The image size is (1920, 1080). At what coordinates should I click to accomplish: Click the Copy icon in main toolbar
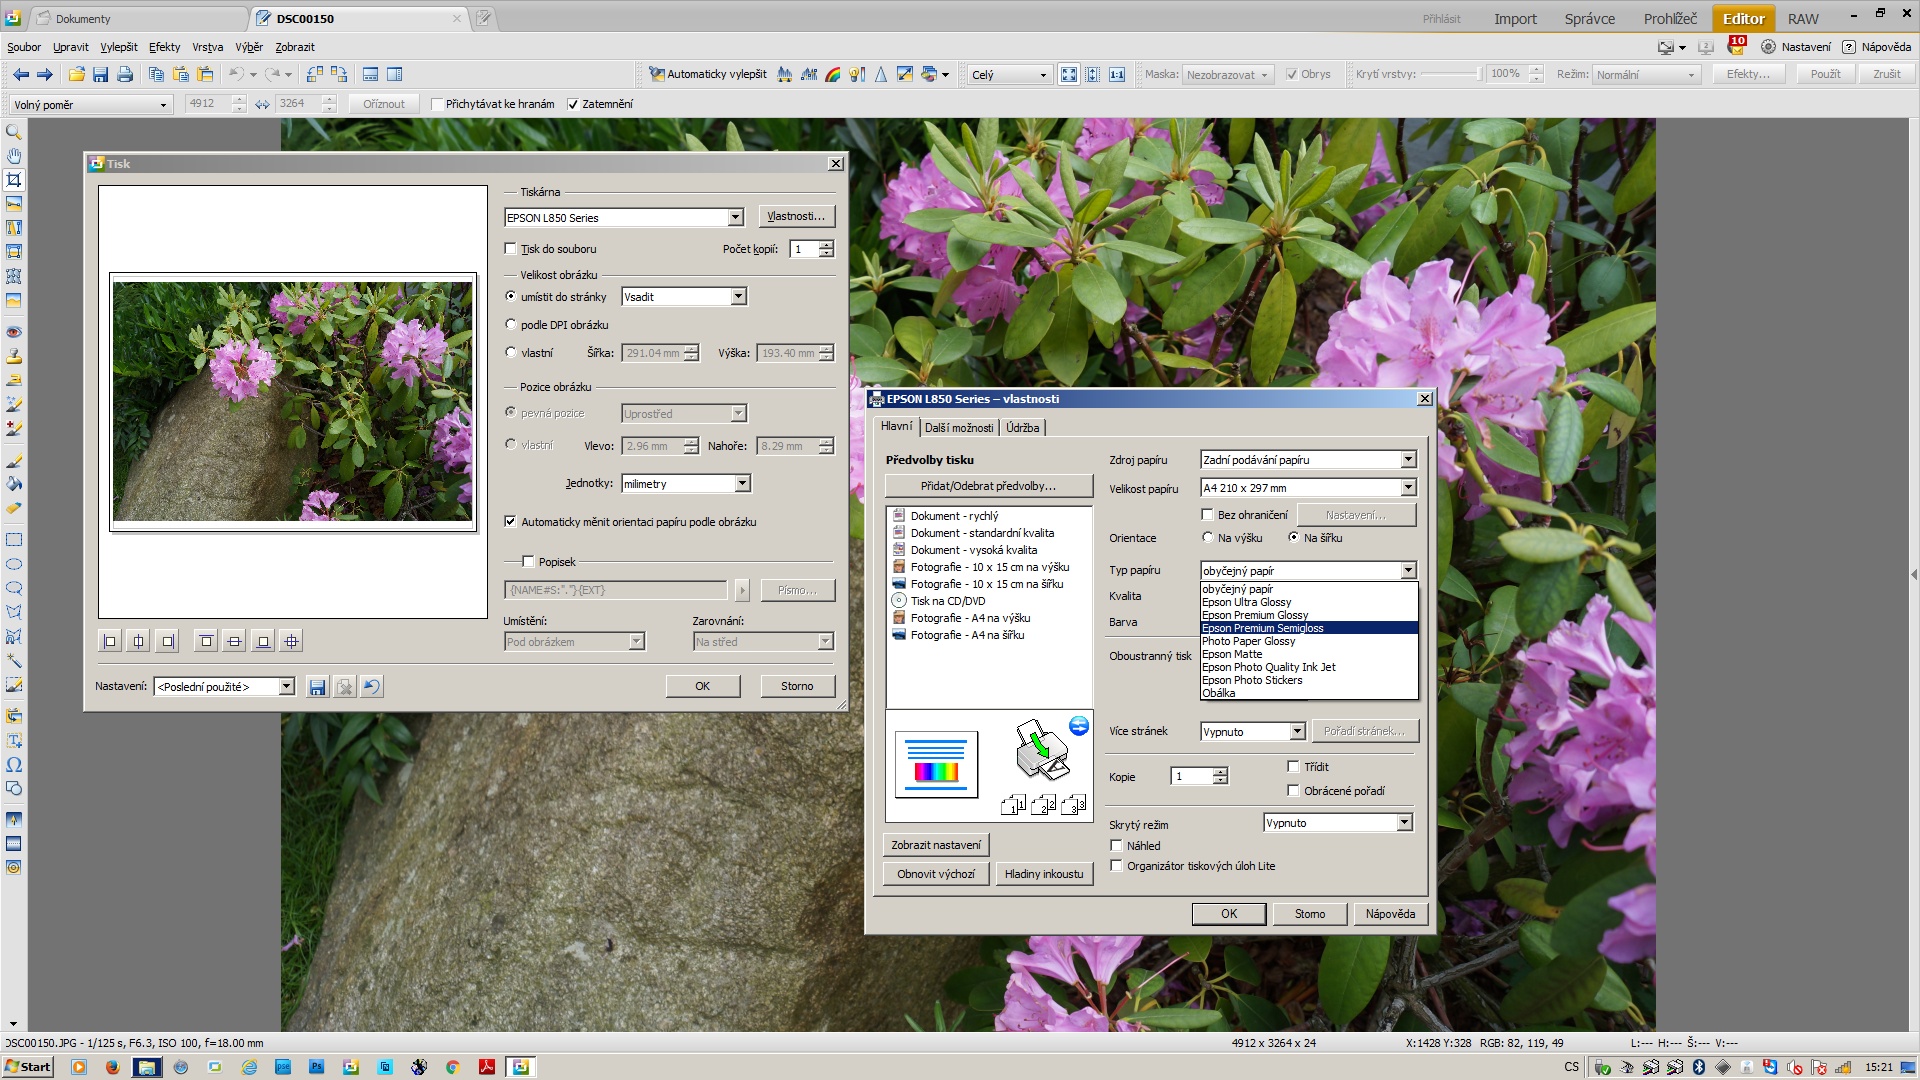[156, 74]
